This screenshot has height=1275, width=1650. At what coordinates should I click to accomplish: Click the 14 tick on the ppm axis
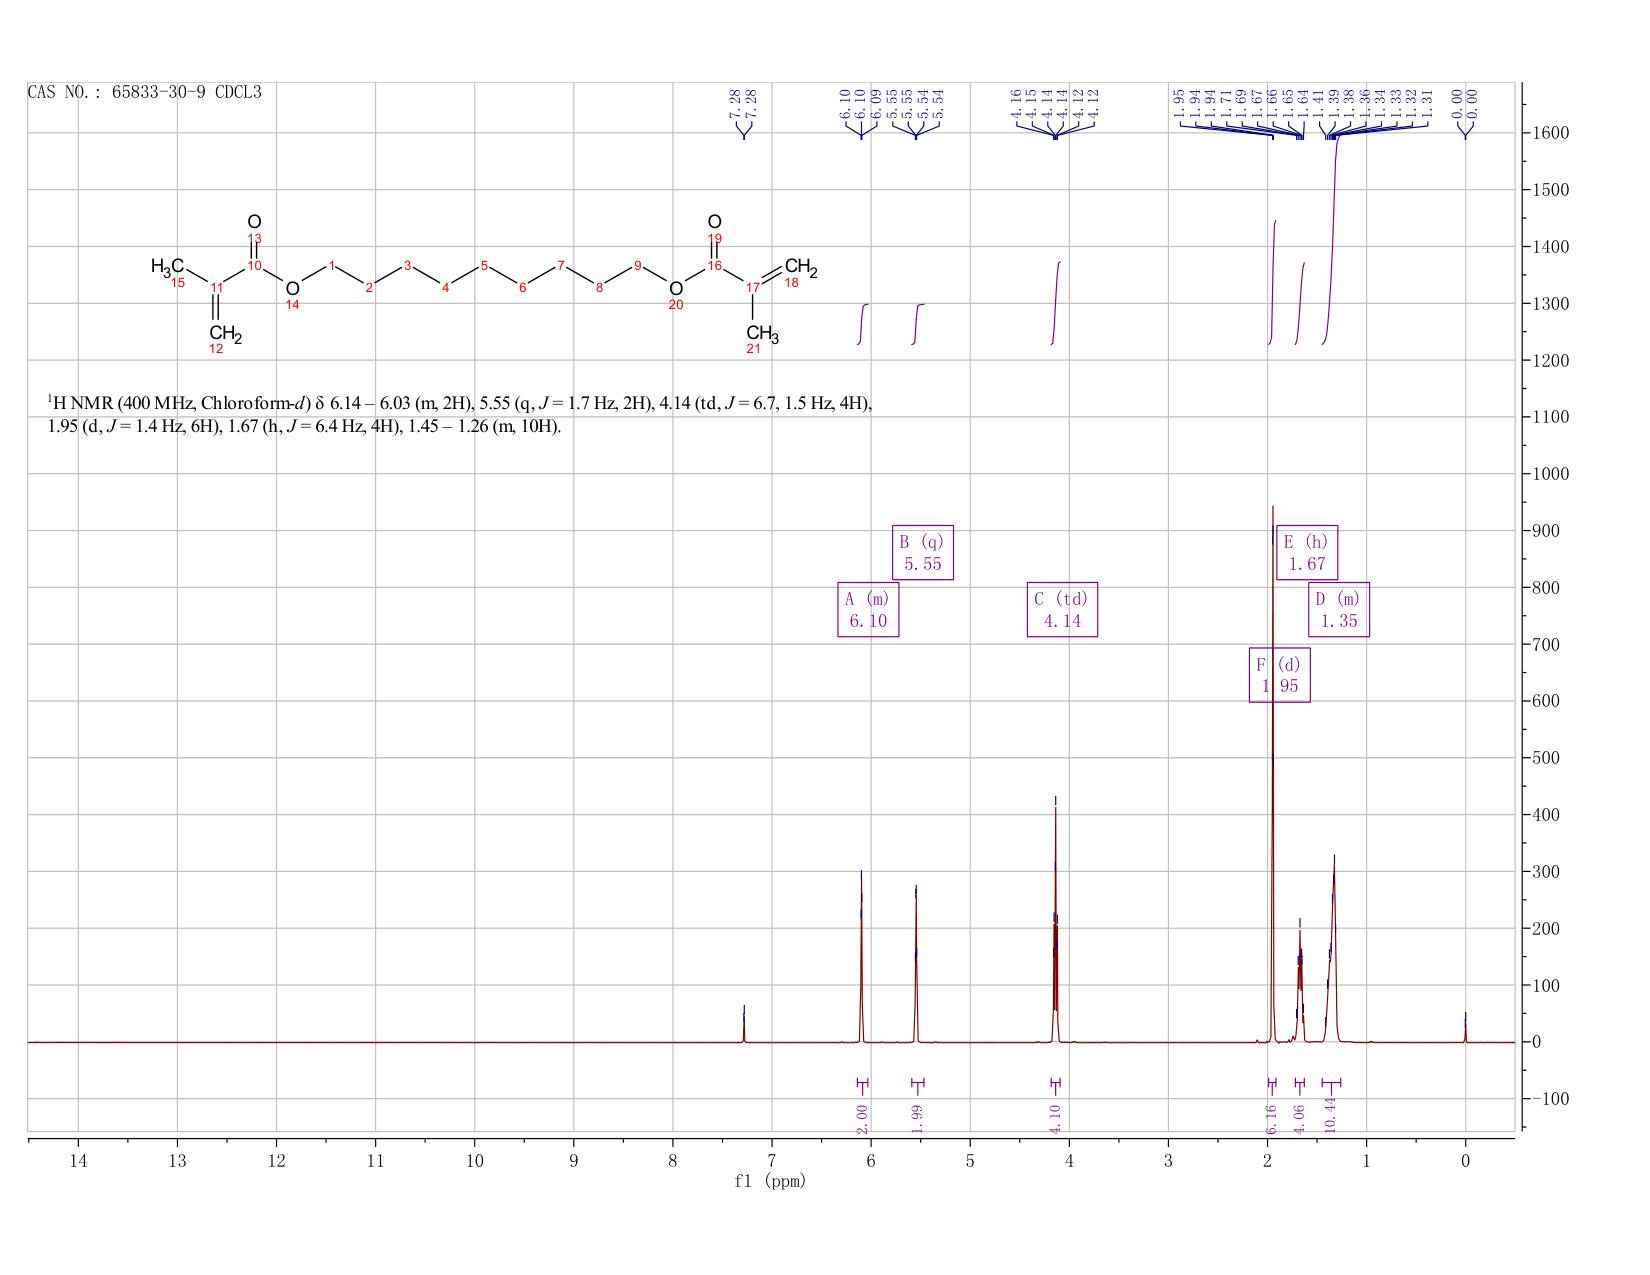pos(78,1160)
